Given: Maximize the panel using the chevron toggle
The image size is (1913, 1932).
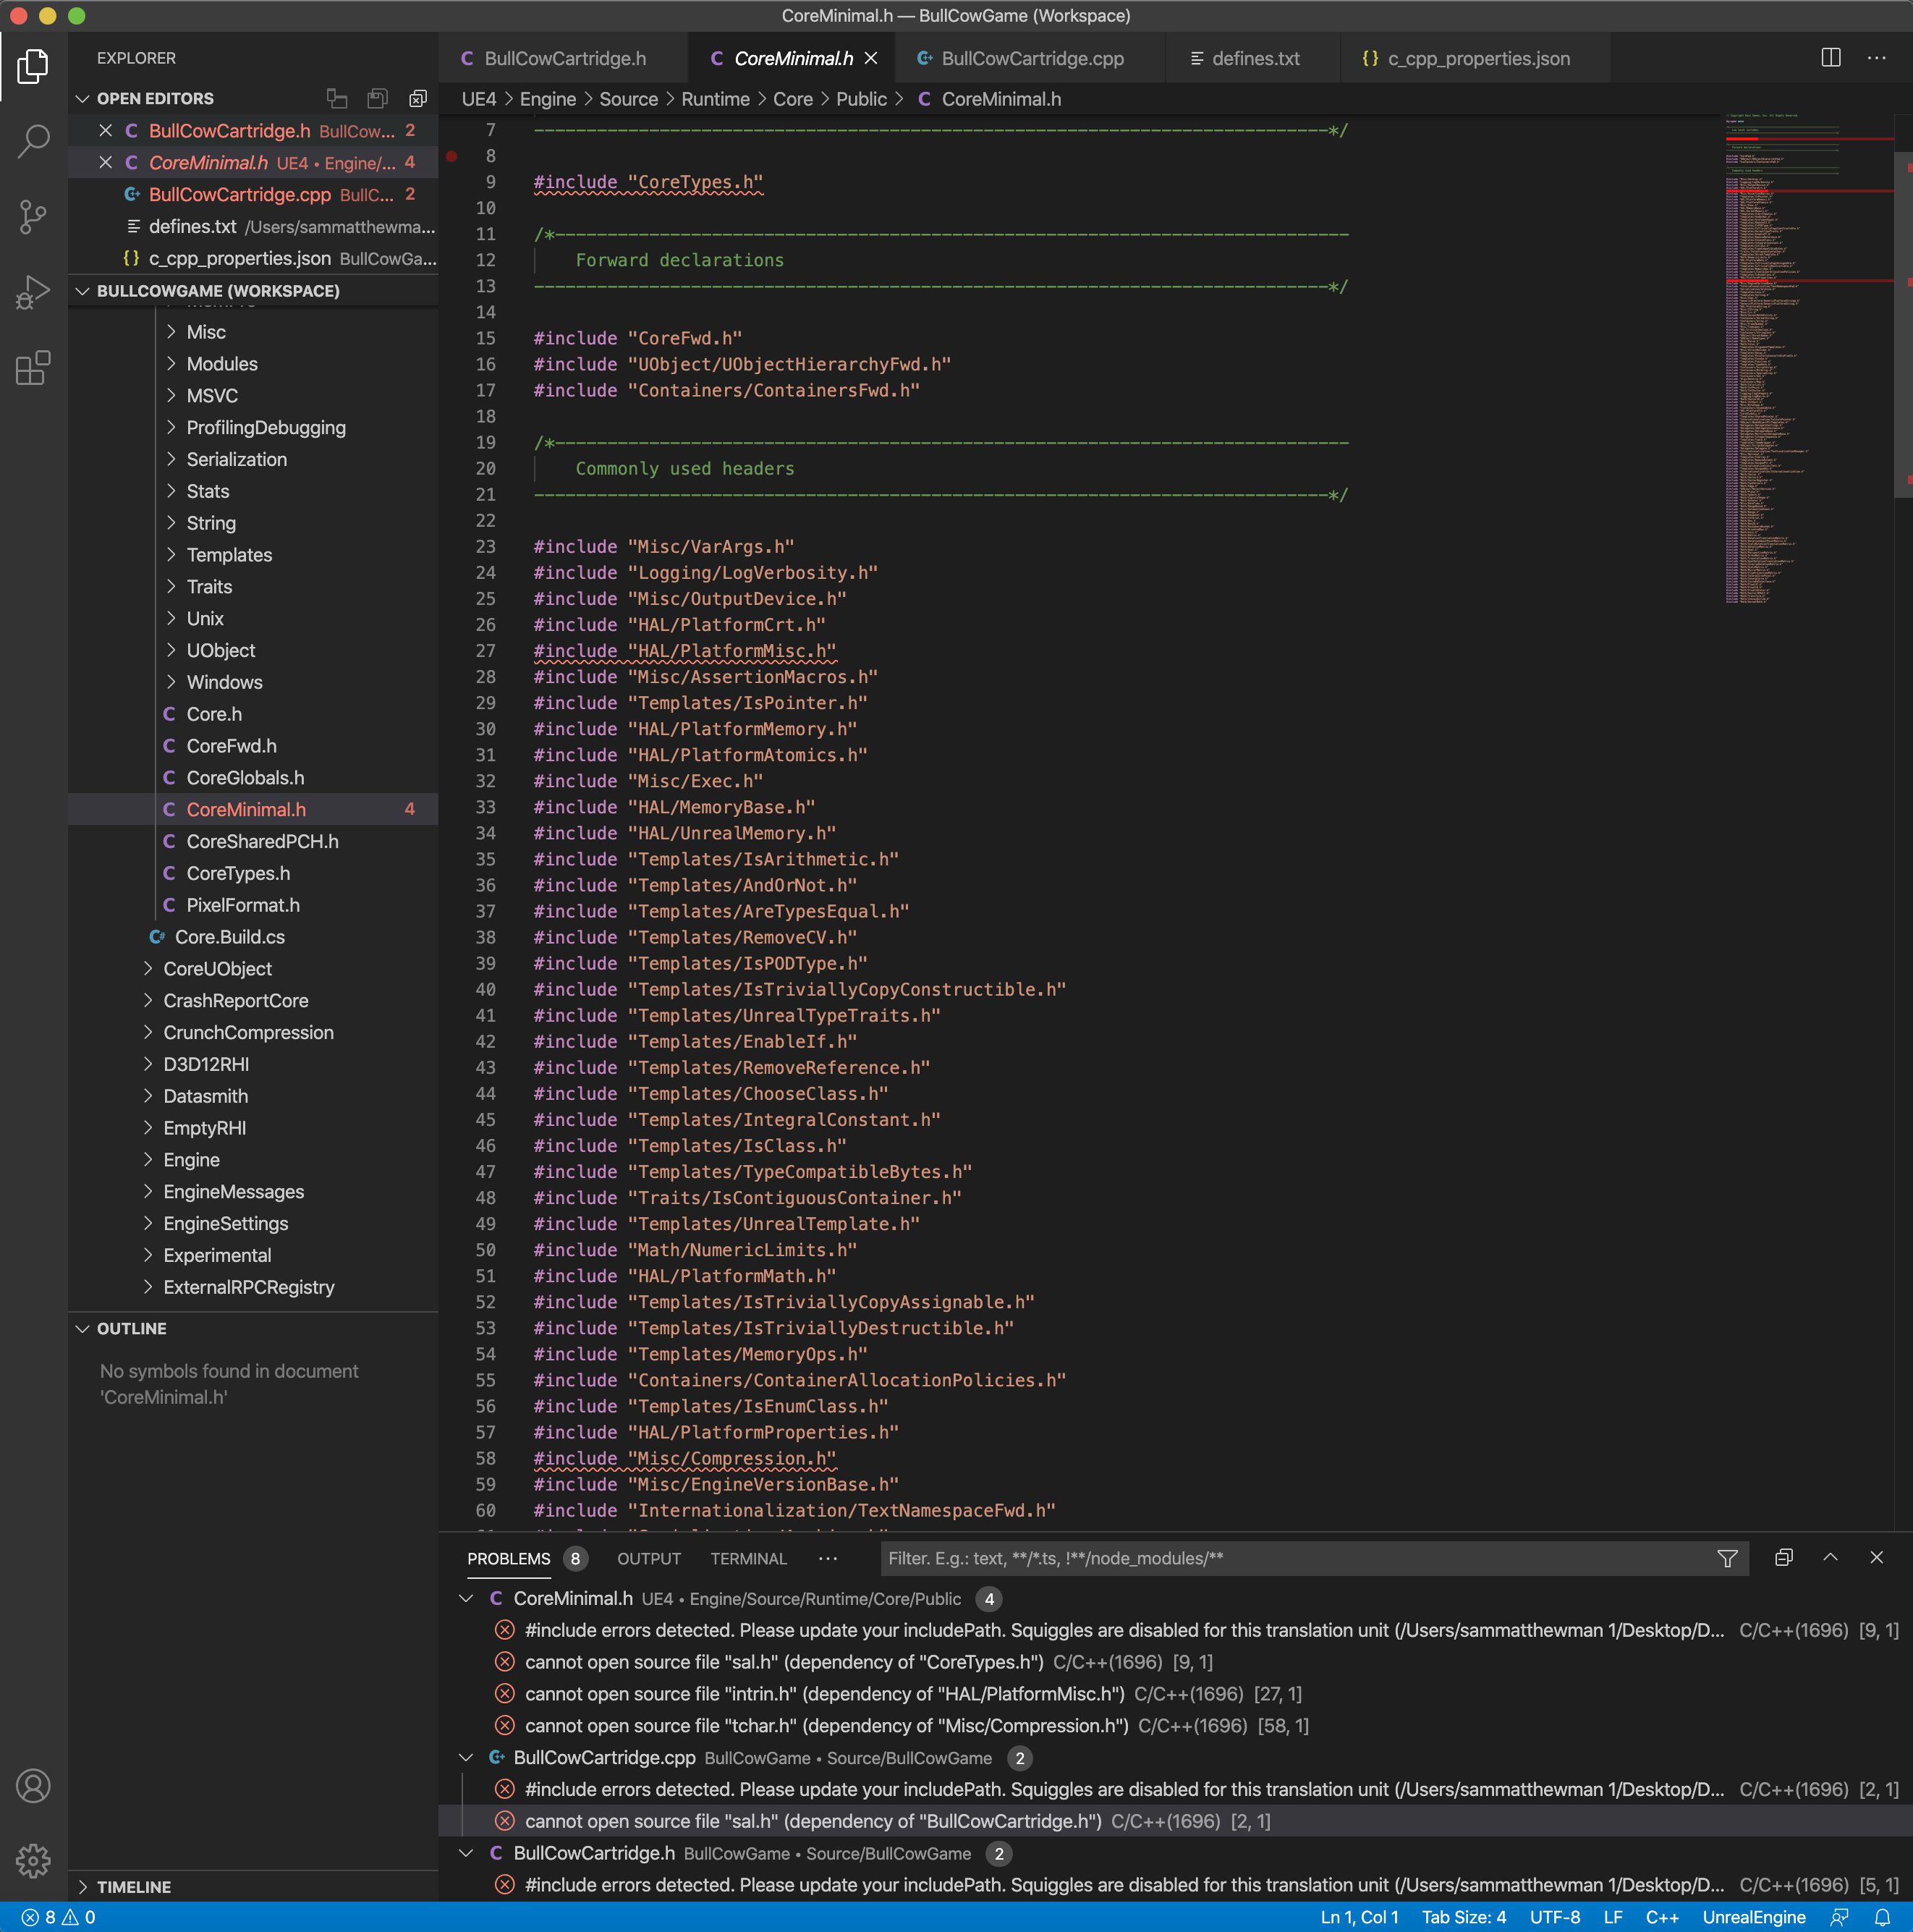Looking at the screenshot, I should (x=1829, y=1557).
